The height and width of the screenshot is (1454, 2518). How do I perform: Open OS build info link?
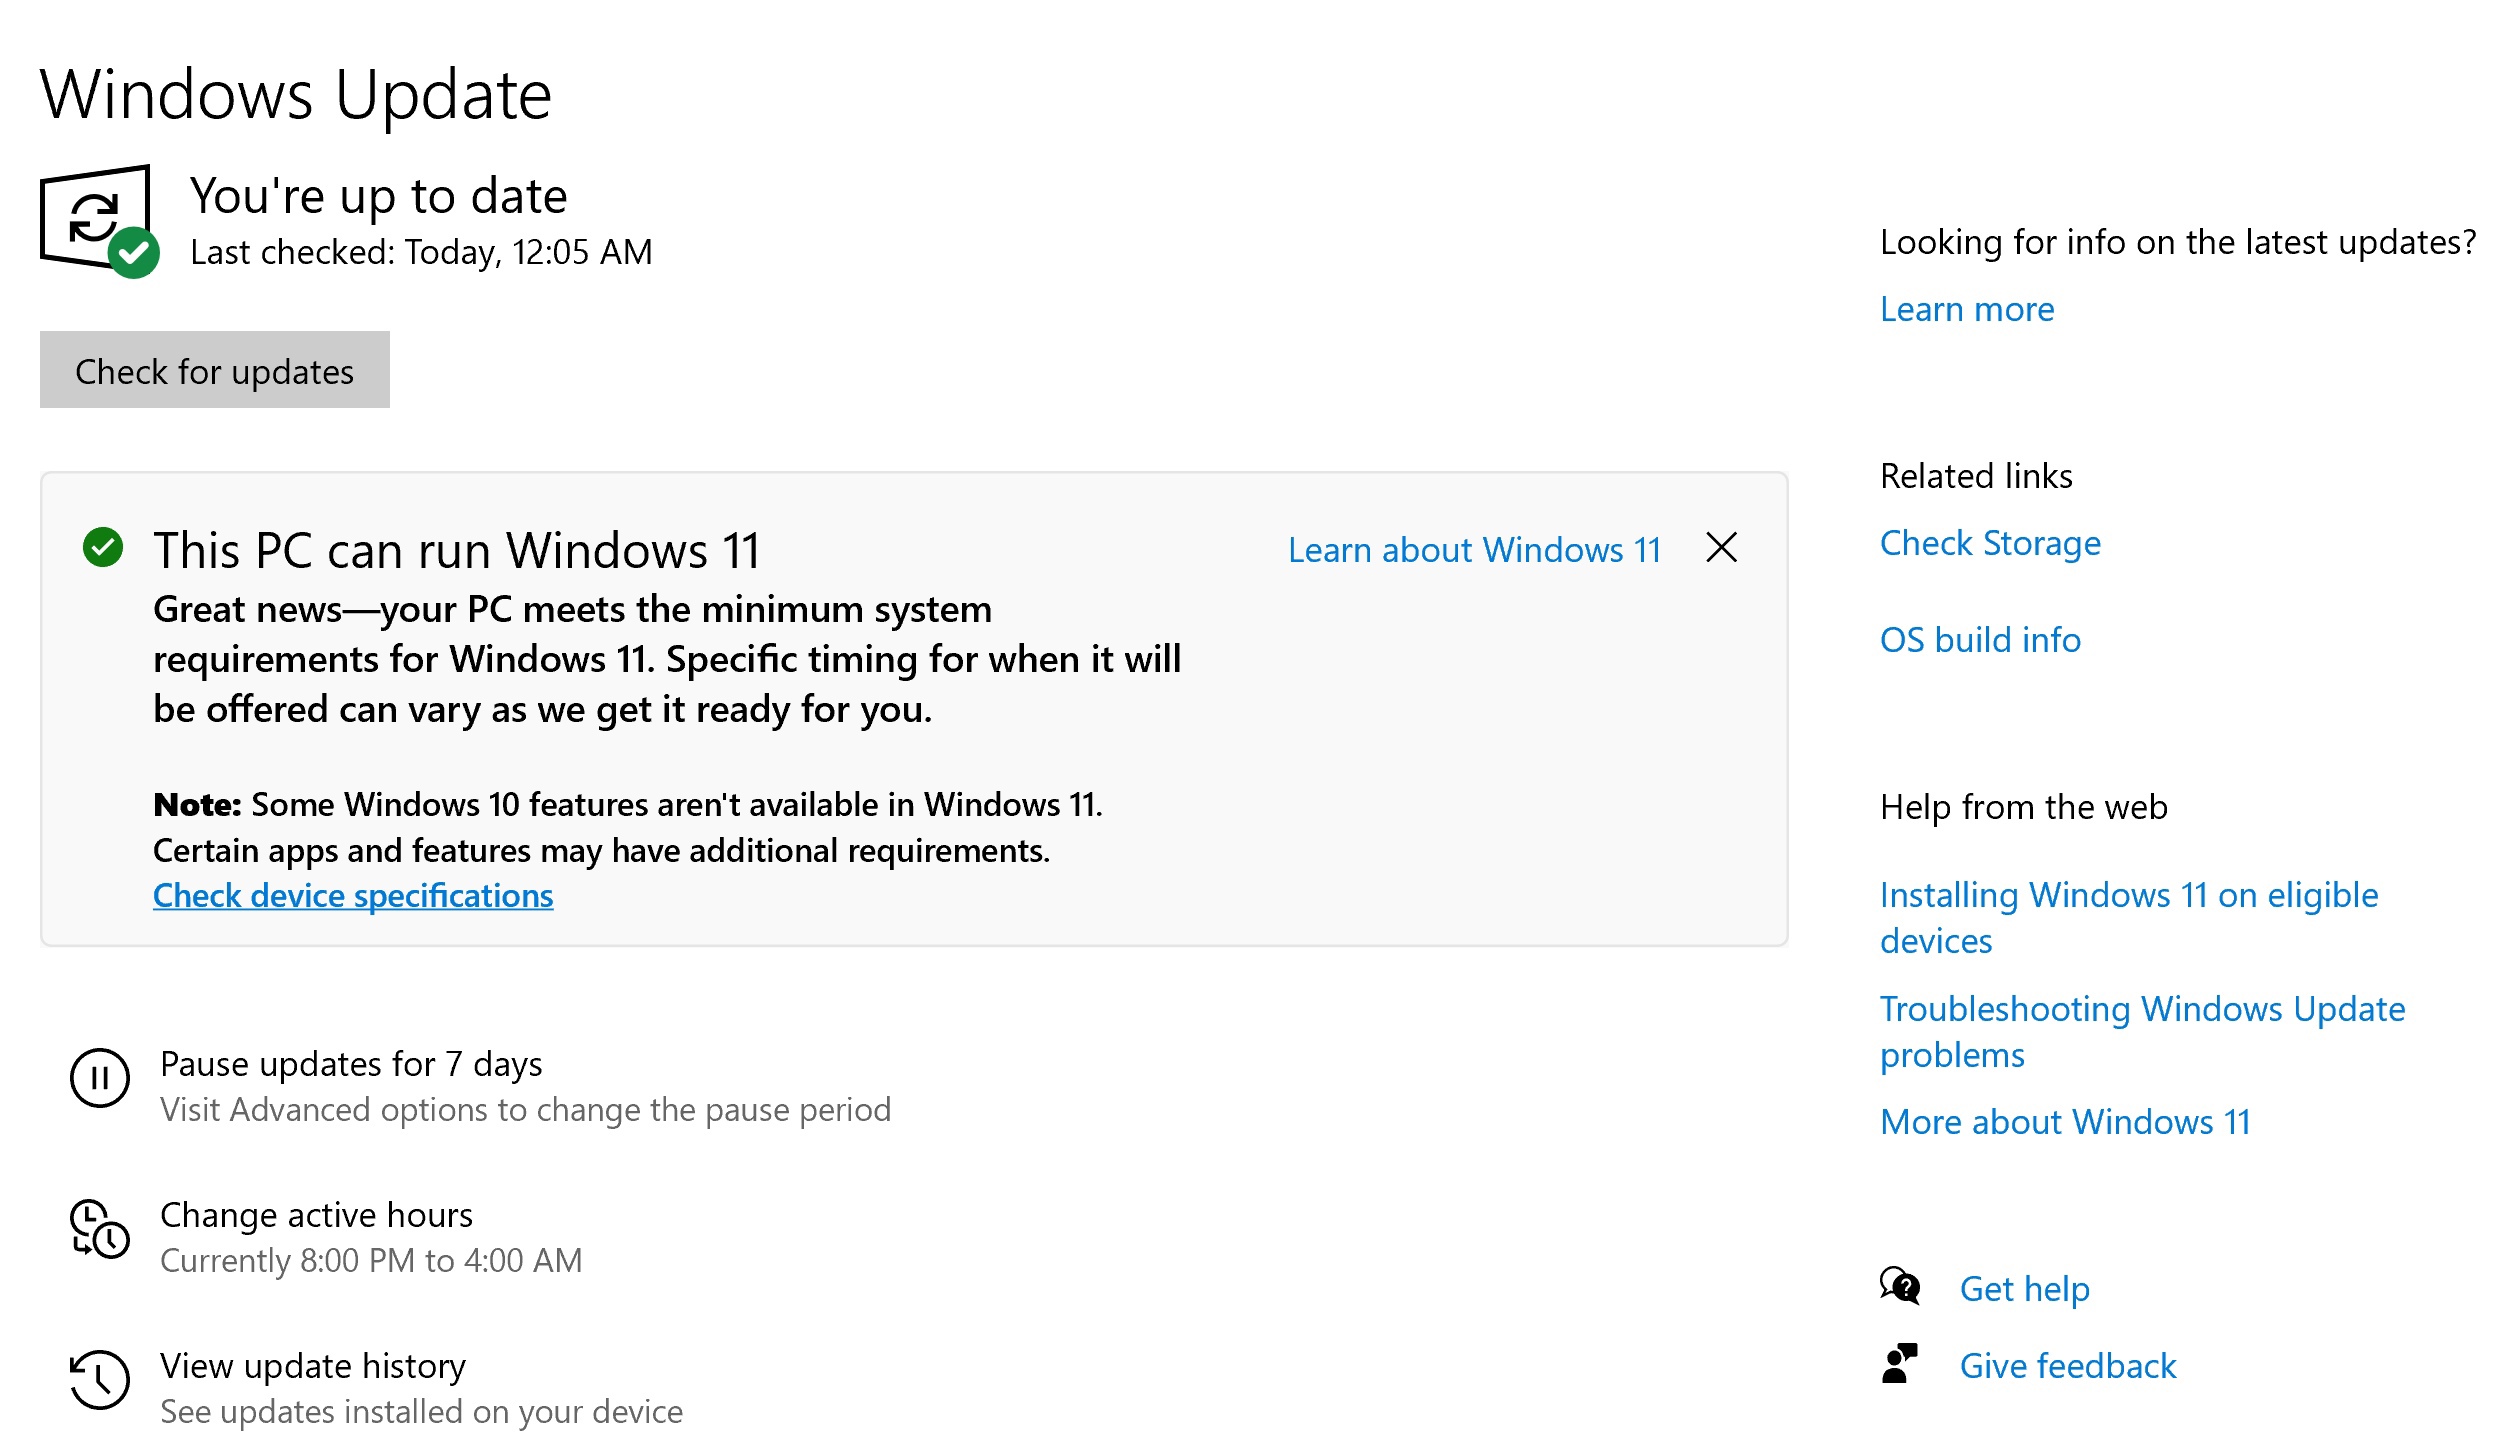pos(1979,640)
